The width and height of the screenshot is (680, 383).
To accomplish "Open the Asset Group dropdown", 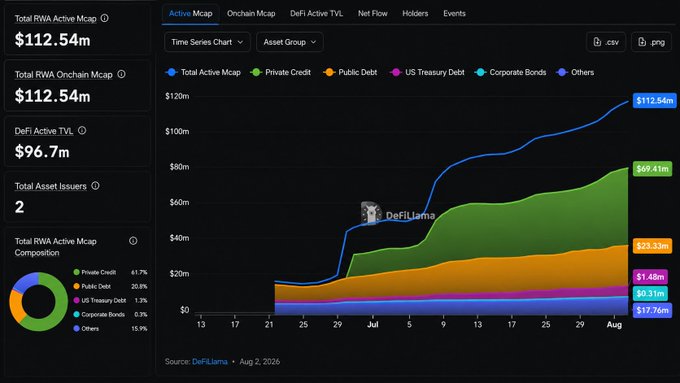I will coord(290,42).
